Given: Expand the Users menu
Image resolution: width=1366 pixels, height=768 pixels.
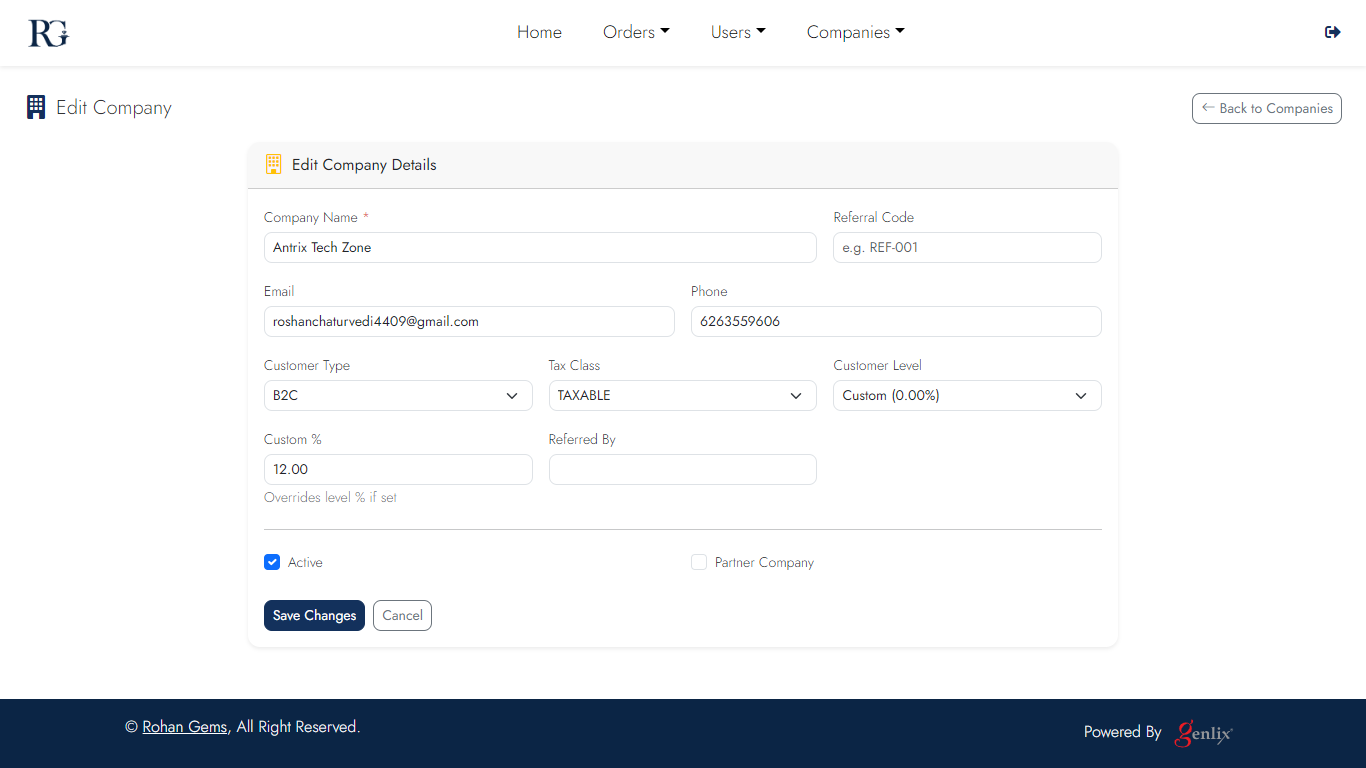Looking at the screenshot, I should point(738,32).
